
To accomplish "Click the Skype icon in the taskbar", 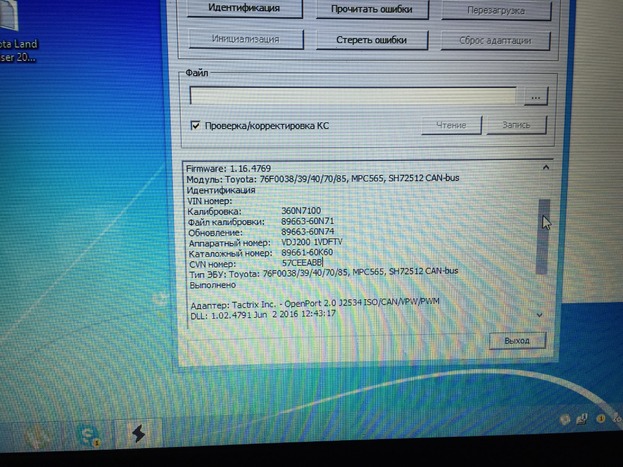I will [88, 436].
